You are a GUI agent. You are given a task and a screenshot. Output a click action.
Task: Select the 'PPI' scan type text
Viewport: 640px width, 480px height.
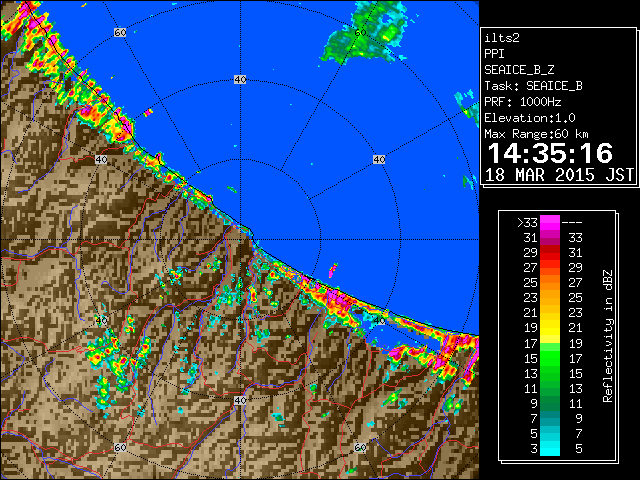coord(494,54)
